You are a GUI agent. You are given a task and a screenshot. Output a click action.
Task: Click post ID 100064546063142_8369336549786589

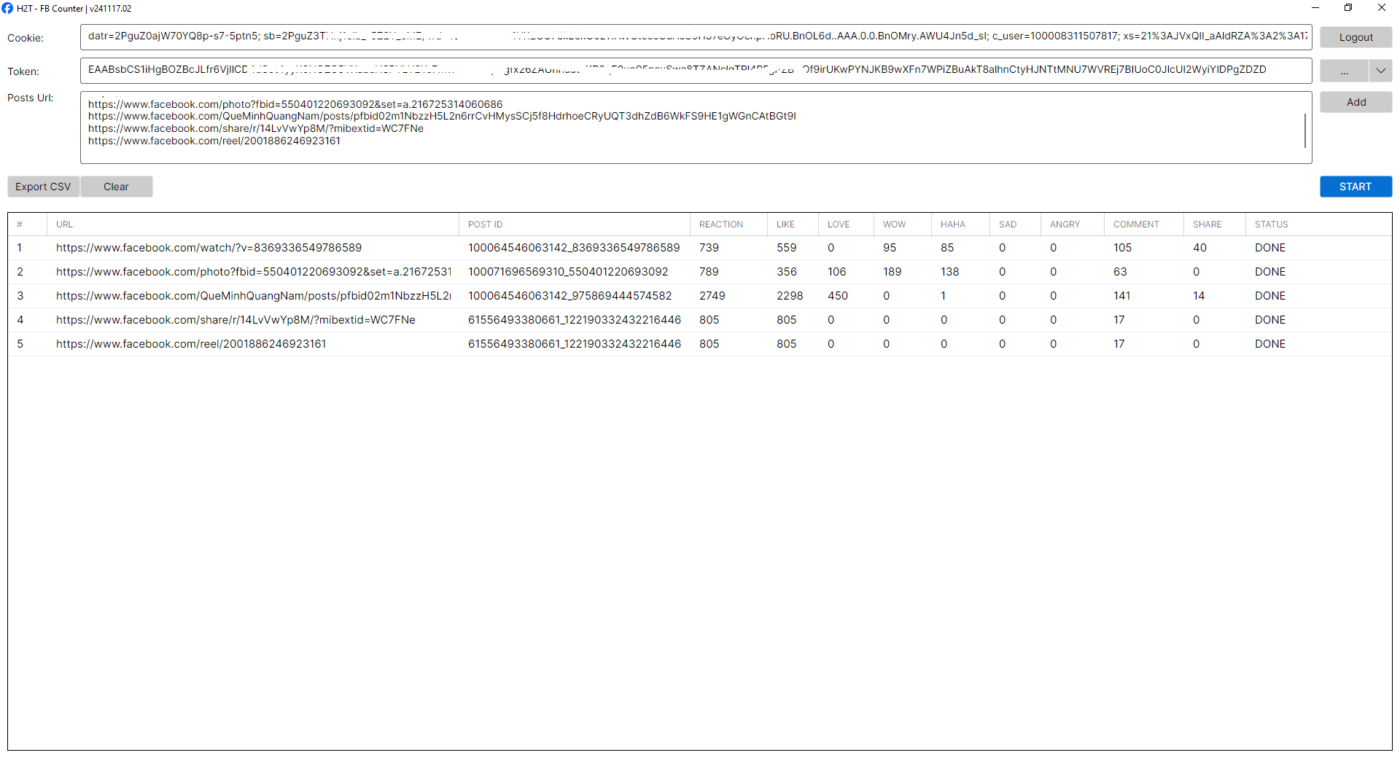click(x=574, y=248)
